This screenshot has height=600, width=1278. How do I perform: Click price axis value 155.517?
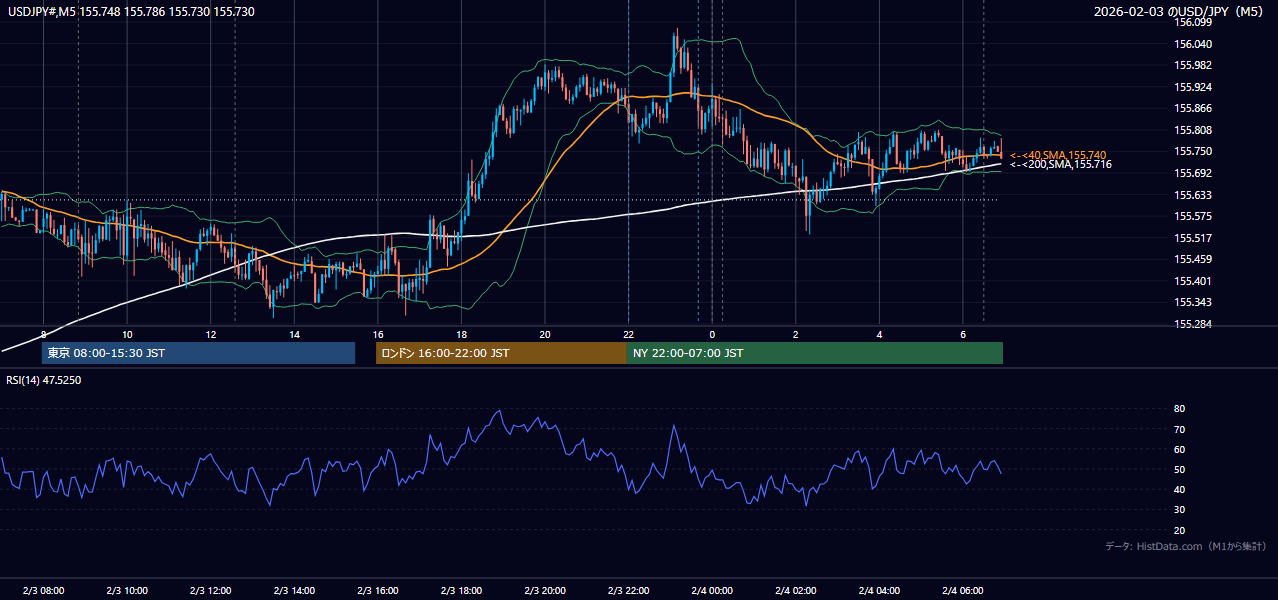click(1193, 238)
